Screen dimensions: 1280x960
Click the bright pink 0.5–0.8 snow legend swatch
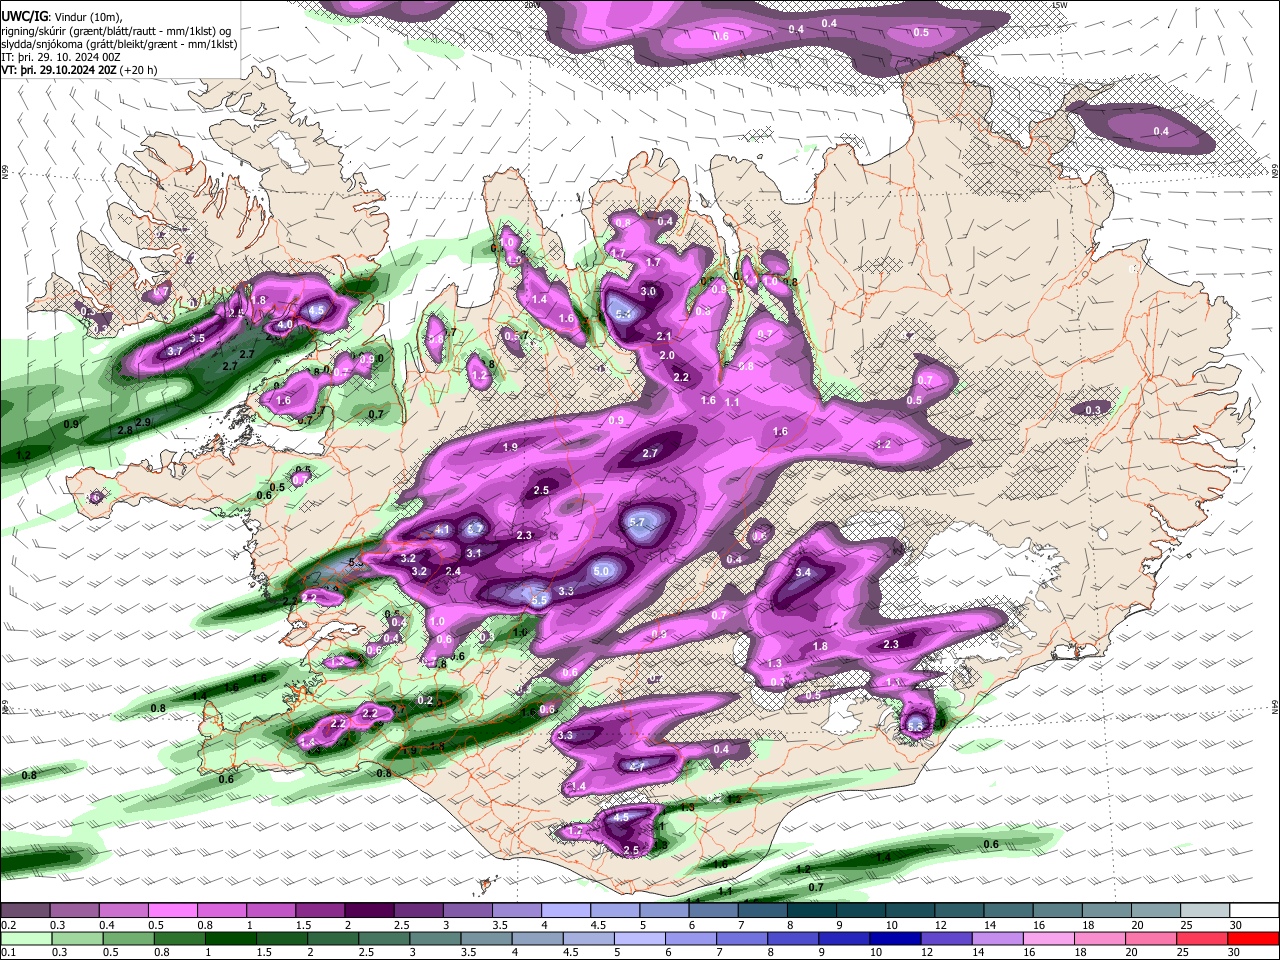(x=173, y=911)
